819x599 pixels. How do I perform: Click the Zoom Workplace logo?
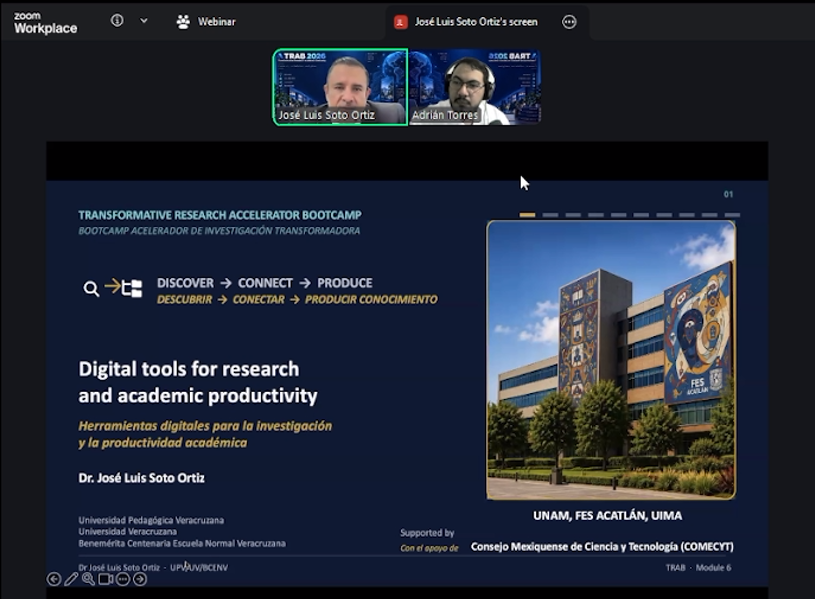point(45,23)
